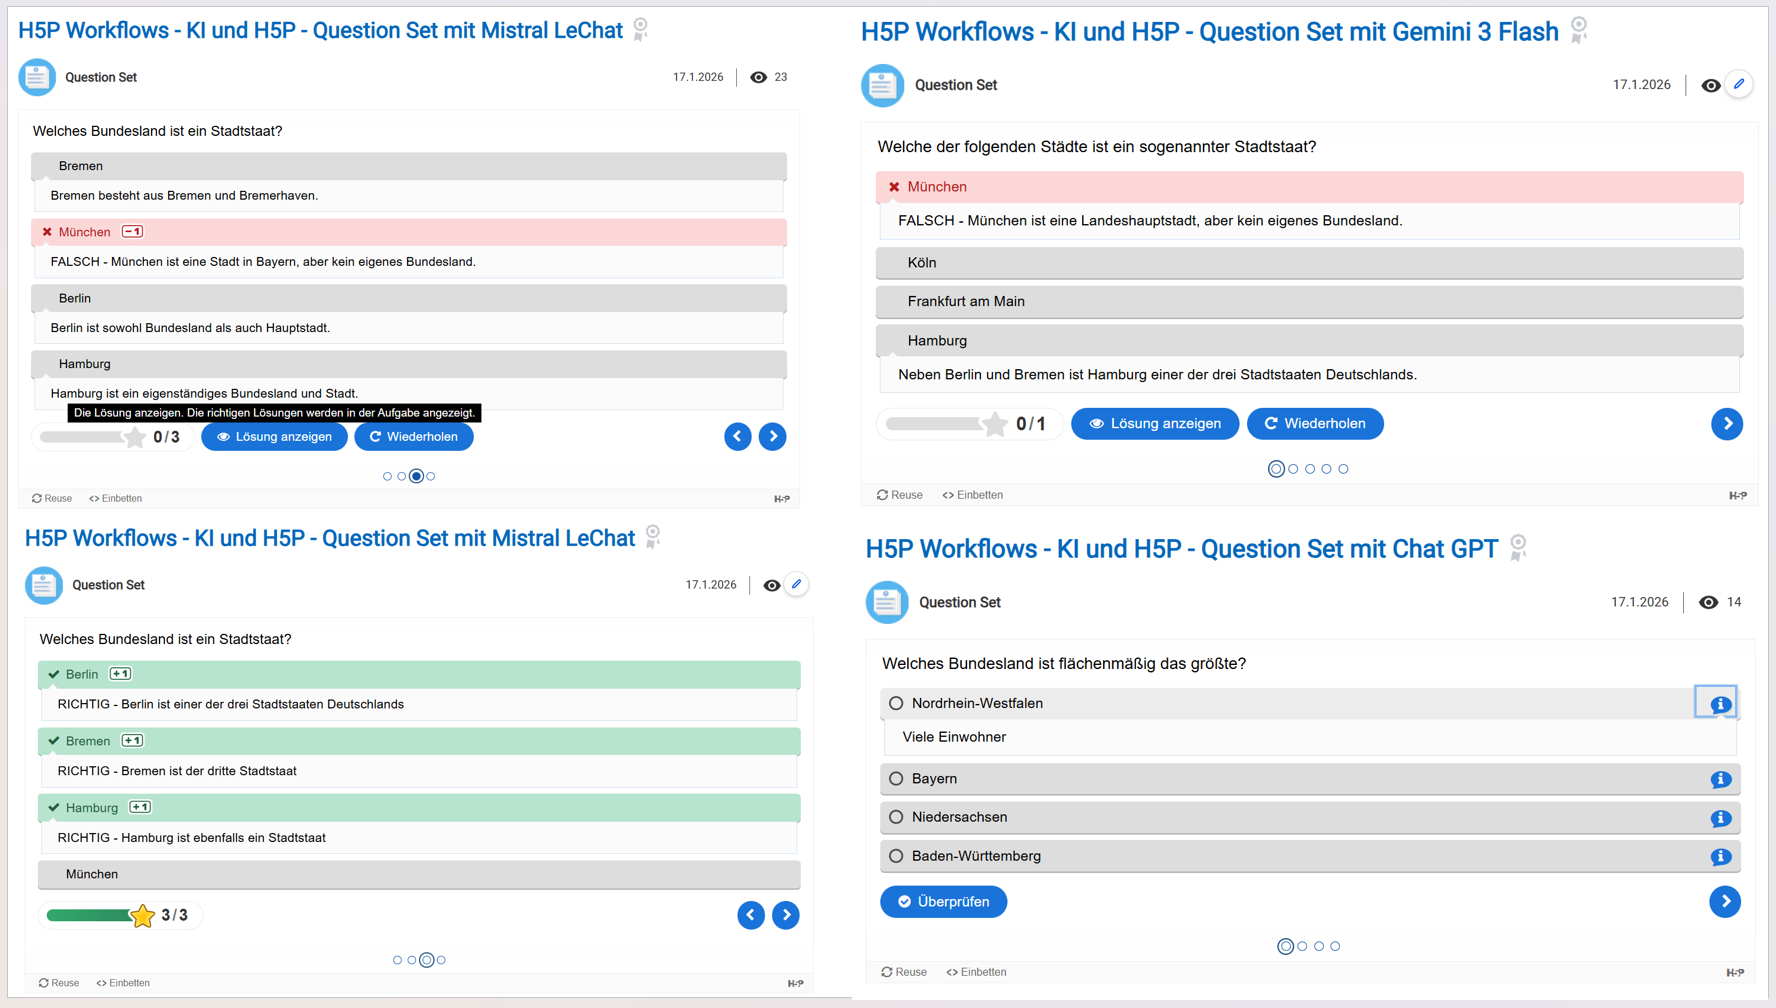Click the edit pencil icon in Gemini 3 Flash panel
The height and width of the screenshot is (1008, 1776).
(x=1739, y=85)
